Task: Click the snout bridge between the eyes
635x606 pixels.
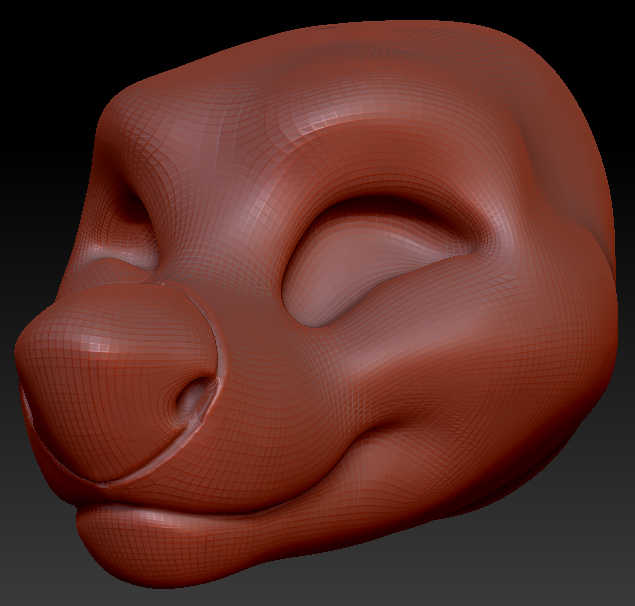Action: [215, 230]
